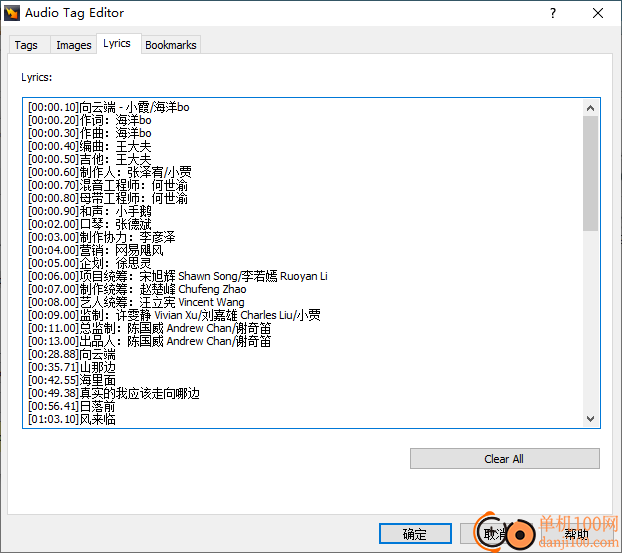The height and width of the screenshot is (553, 622).
Task: Click the line '[00:05.00]企划：徐思灵'
Action: click(90, 263)
